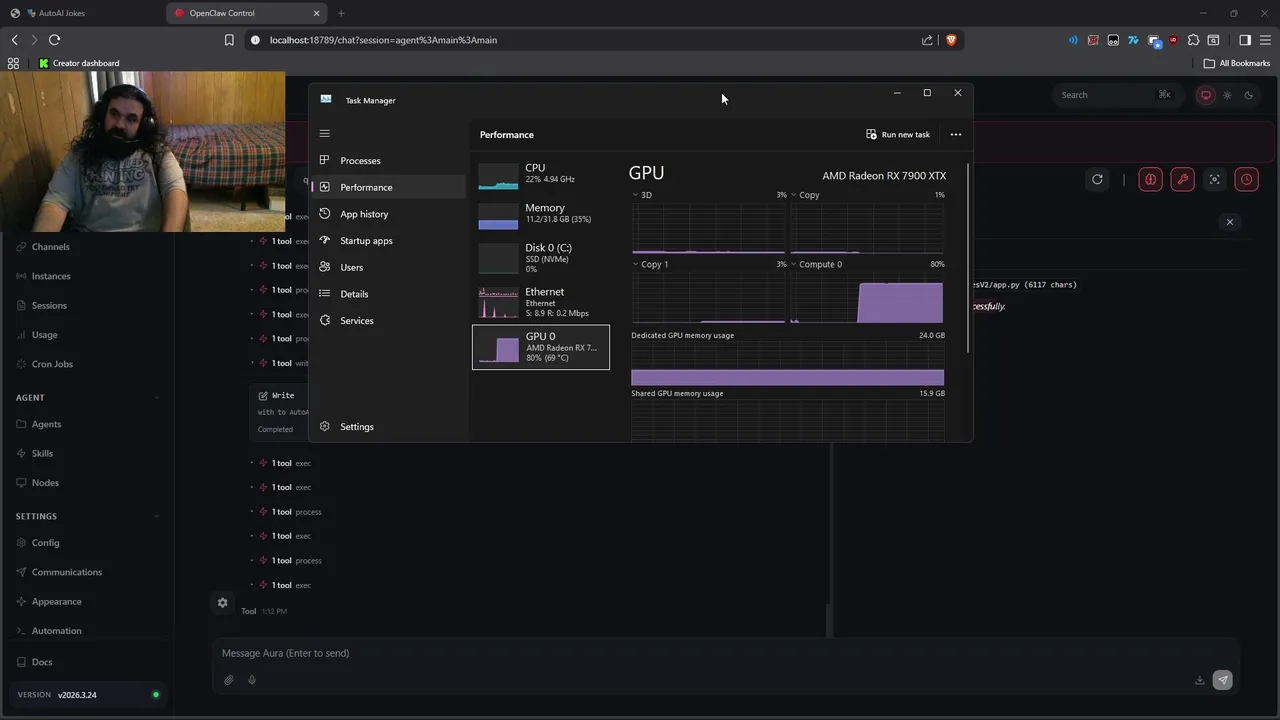Open Users page in Task Manager
Viewport: 1280px width, 720px height.
tap(388, 267)
